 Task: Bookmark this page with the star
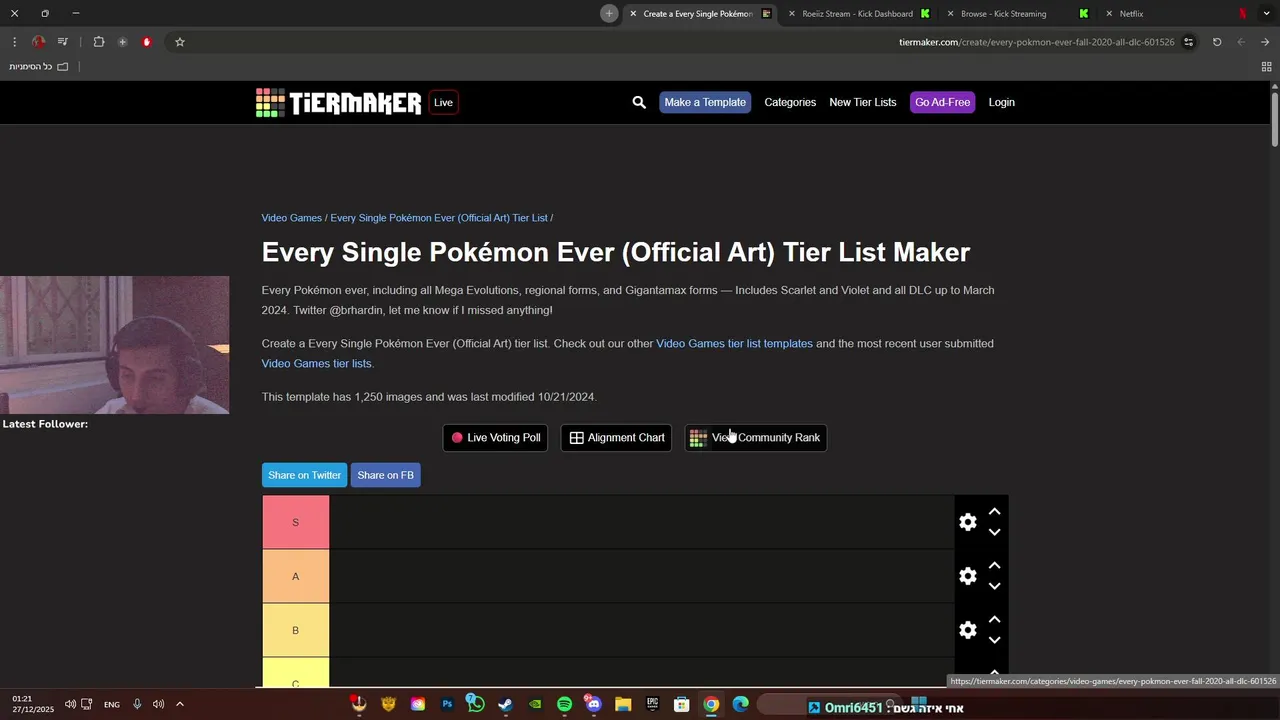tap(180, 42)
